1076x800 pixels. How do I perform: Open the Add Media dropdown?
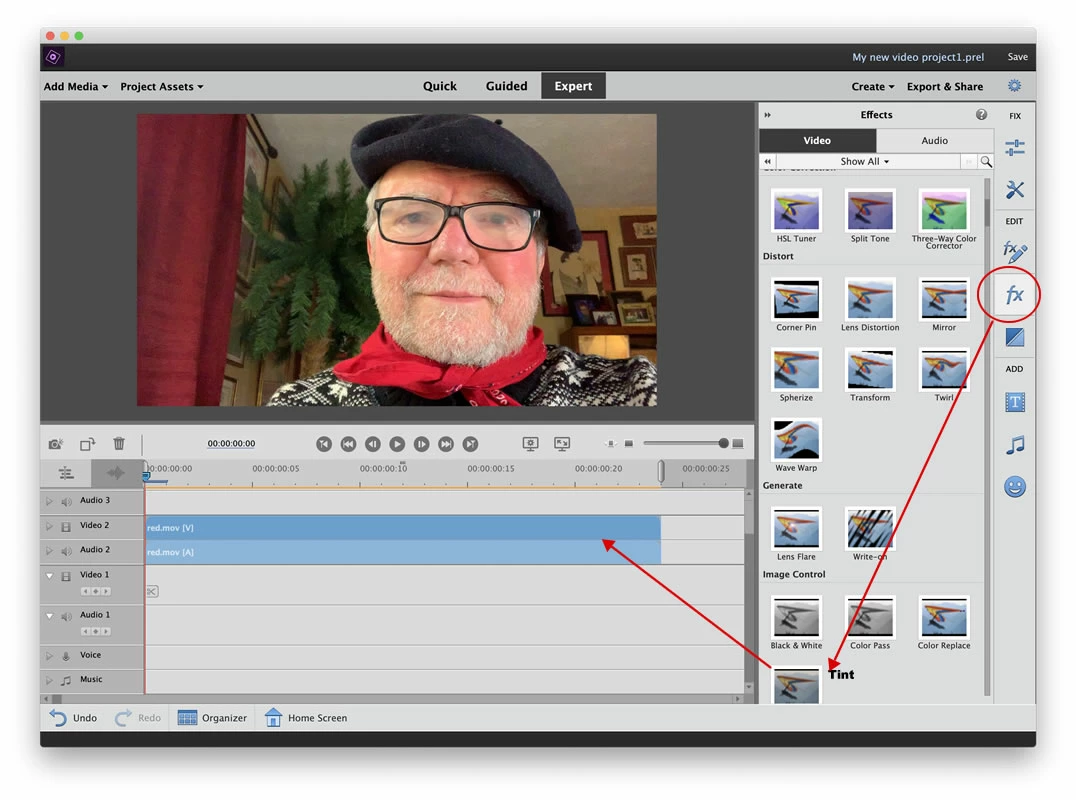point(75,86)
